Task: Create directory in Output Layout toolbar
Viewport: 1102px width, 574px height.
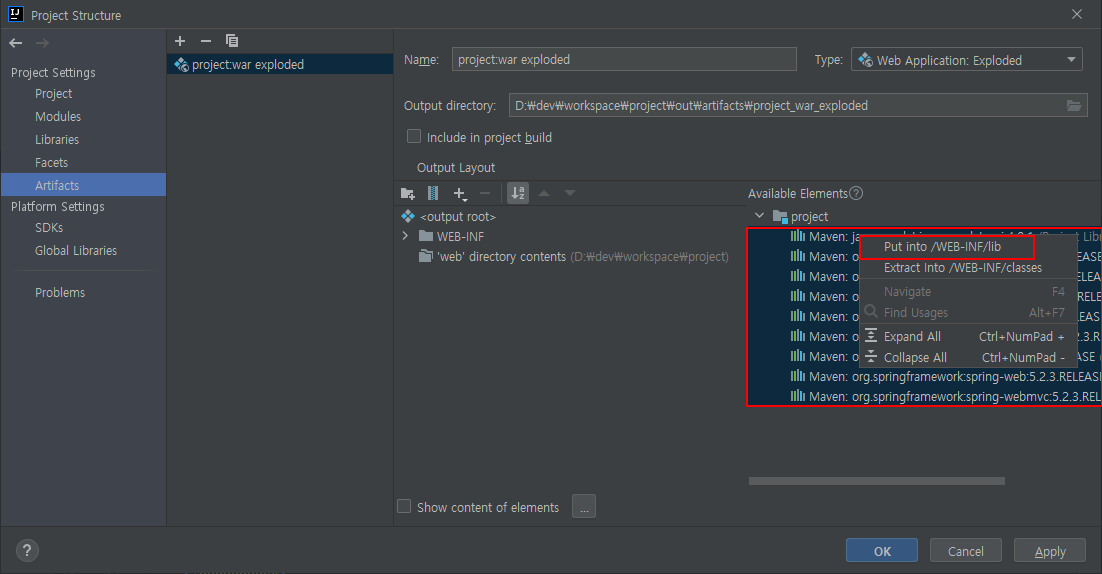Action: pos(408,193)
